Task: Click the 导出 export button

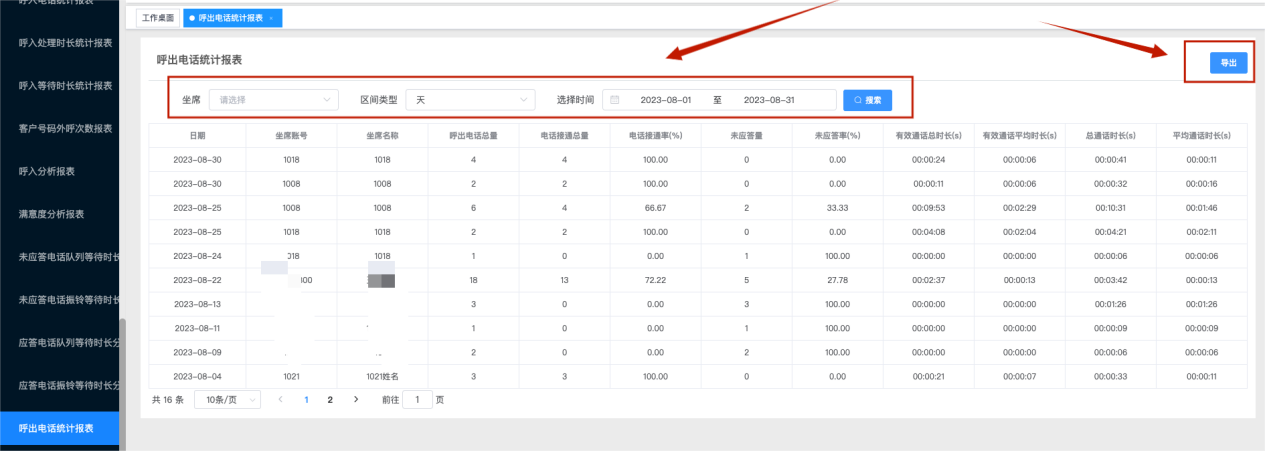Action: coord(1228,62)
